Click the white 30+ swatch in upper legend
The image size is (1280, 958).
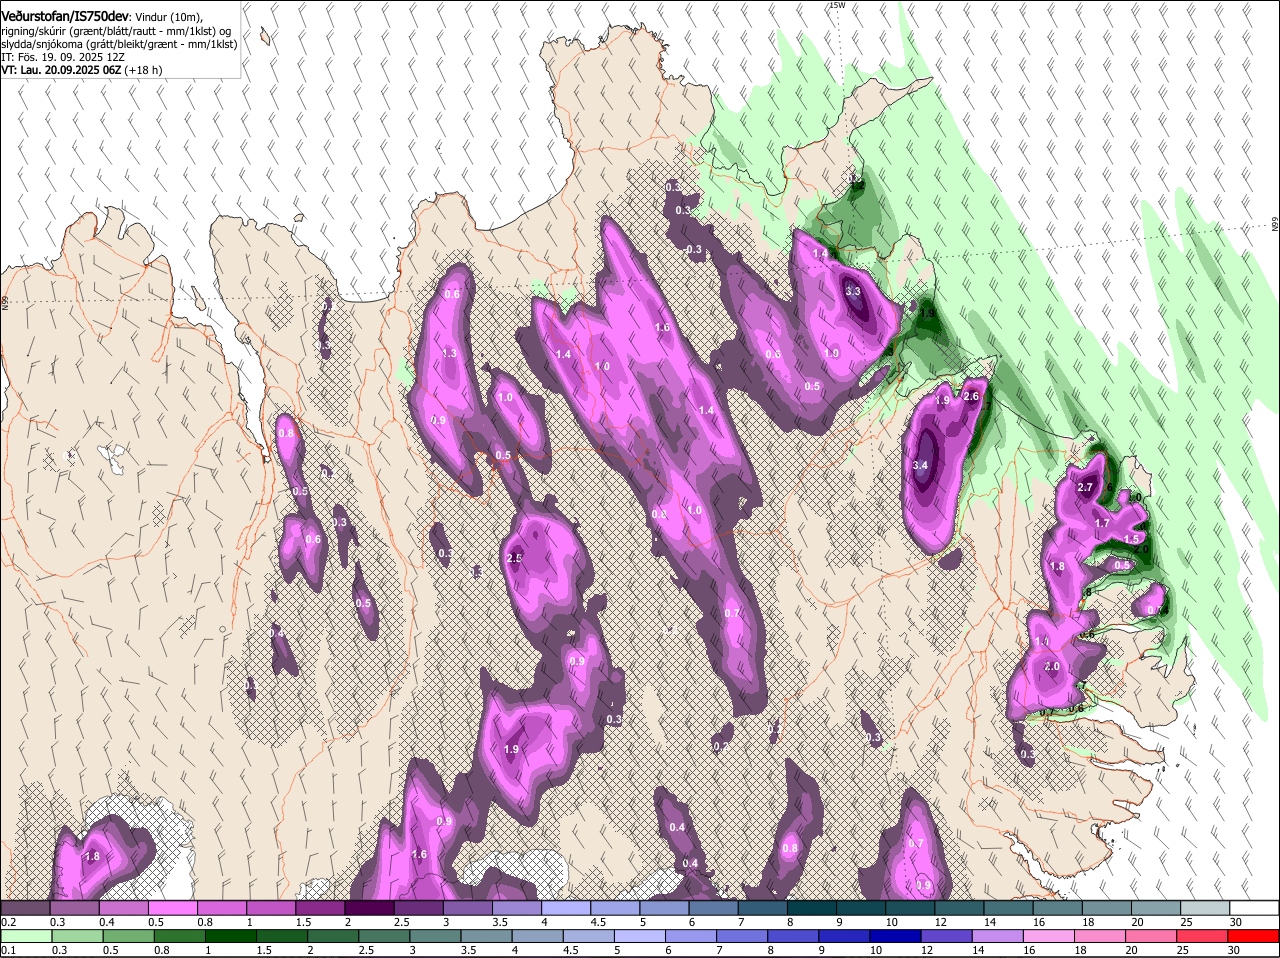click(1255, 908)
